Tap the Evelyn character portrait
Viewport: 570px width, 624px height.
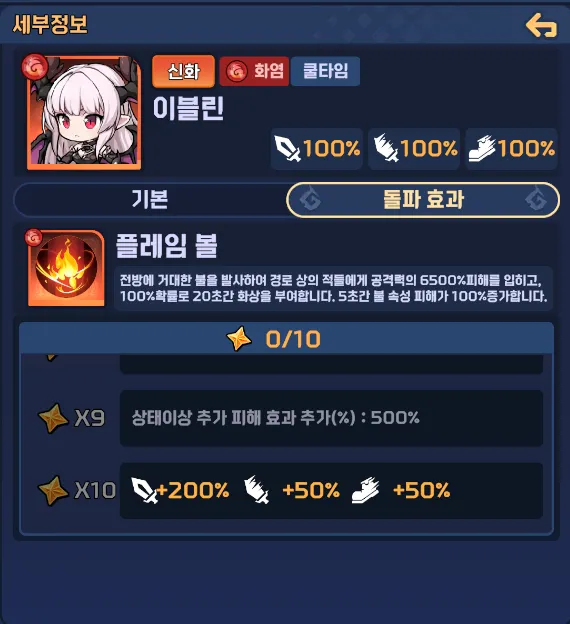(x=84, y=113)
